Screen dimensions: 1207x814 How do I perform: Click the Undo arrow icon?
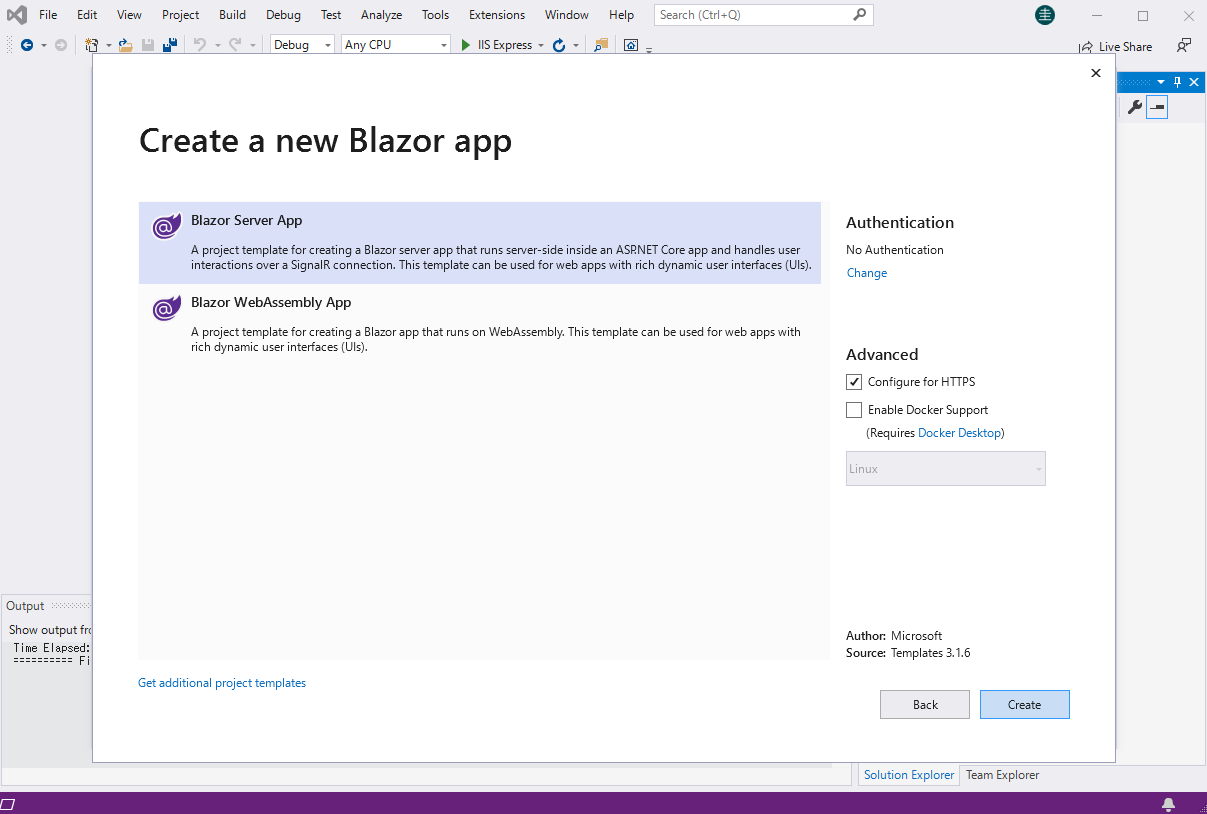pyautogui.click(x=199, y=44)
